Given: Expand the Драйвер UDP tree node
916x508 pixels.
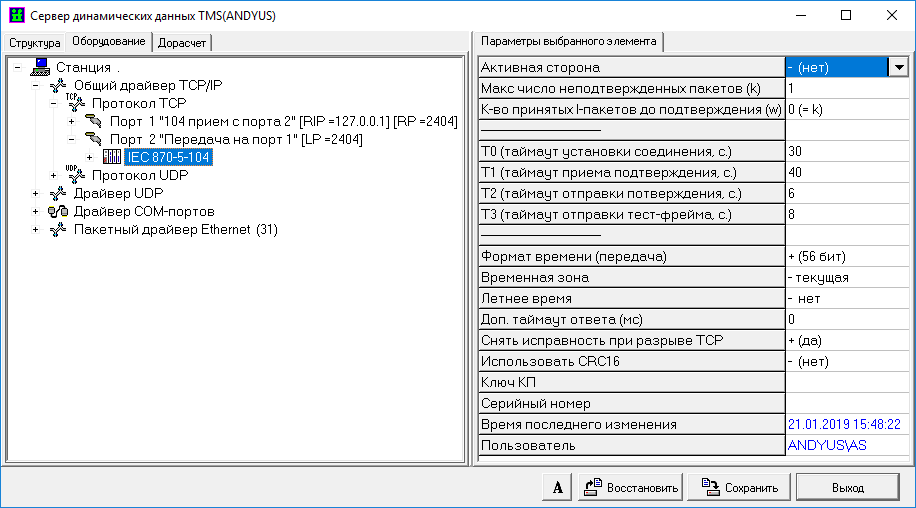Looking at the screenshot, I should tap(36, 193).
